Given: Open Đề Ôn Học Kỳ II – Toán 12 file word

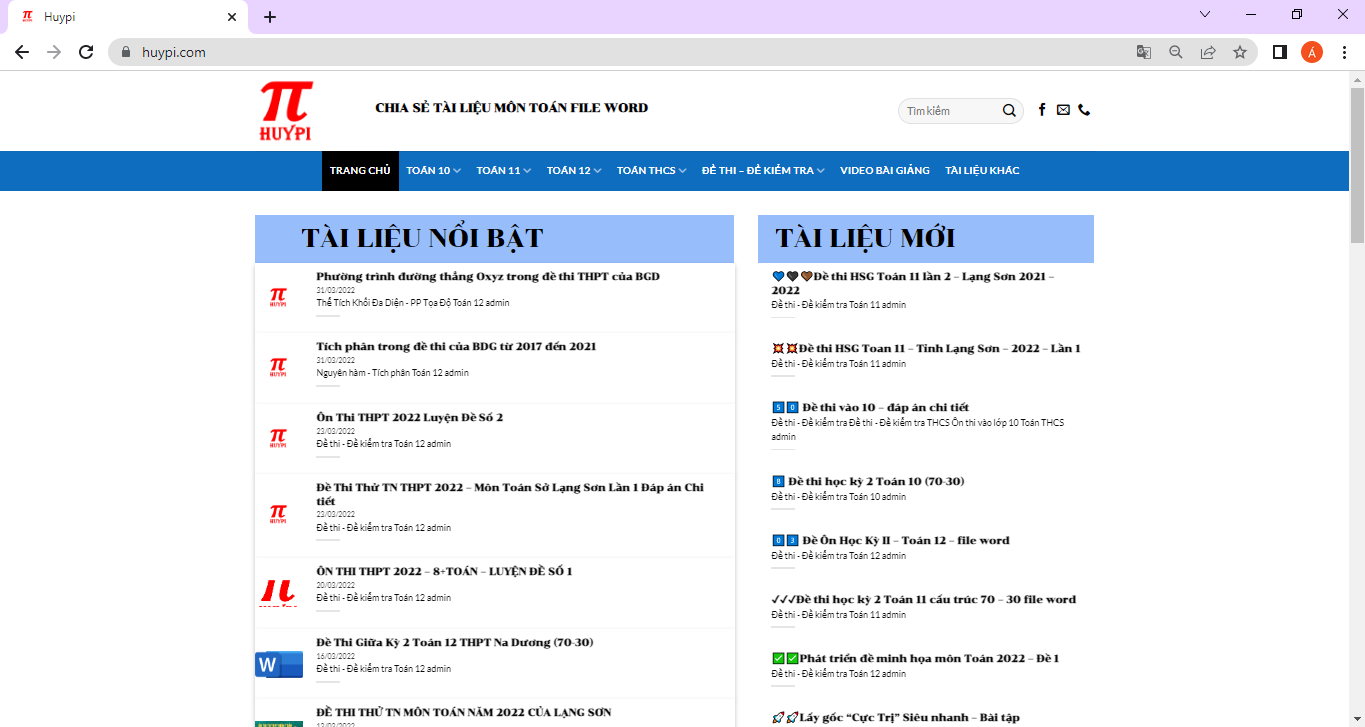Looking at the screenshot, I should [890, 541].
